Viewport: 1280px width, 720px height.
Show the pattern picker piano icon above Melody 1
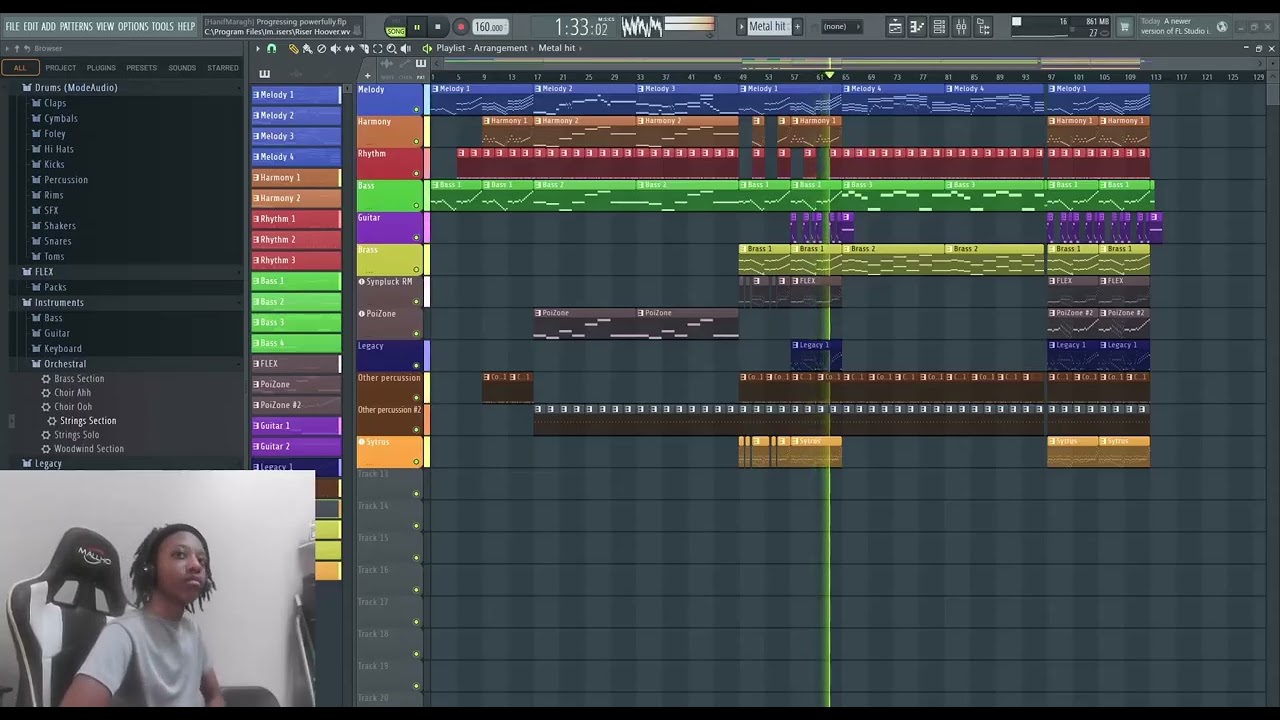pos(264,74)
